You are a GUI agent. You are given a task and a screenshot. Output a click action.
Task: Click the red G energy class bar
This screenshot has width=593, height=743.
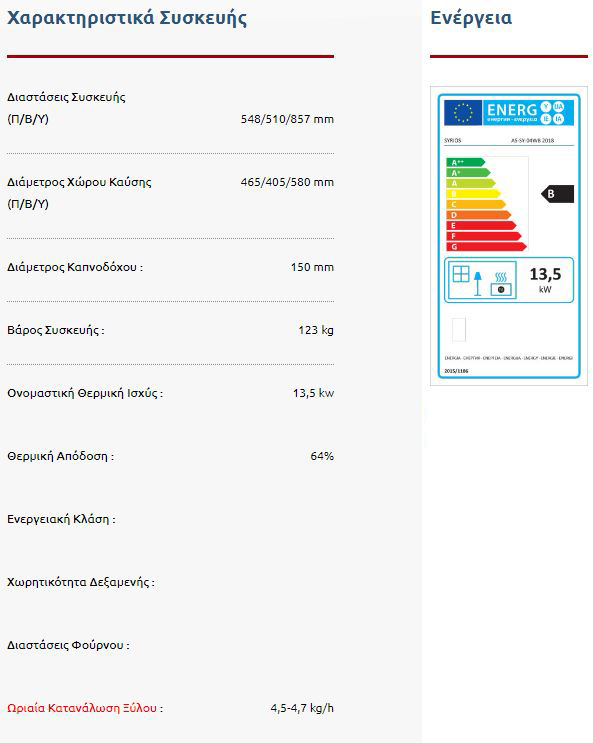[486, 246]
